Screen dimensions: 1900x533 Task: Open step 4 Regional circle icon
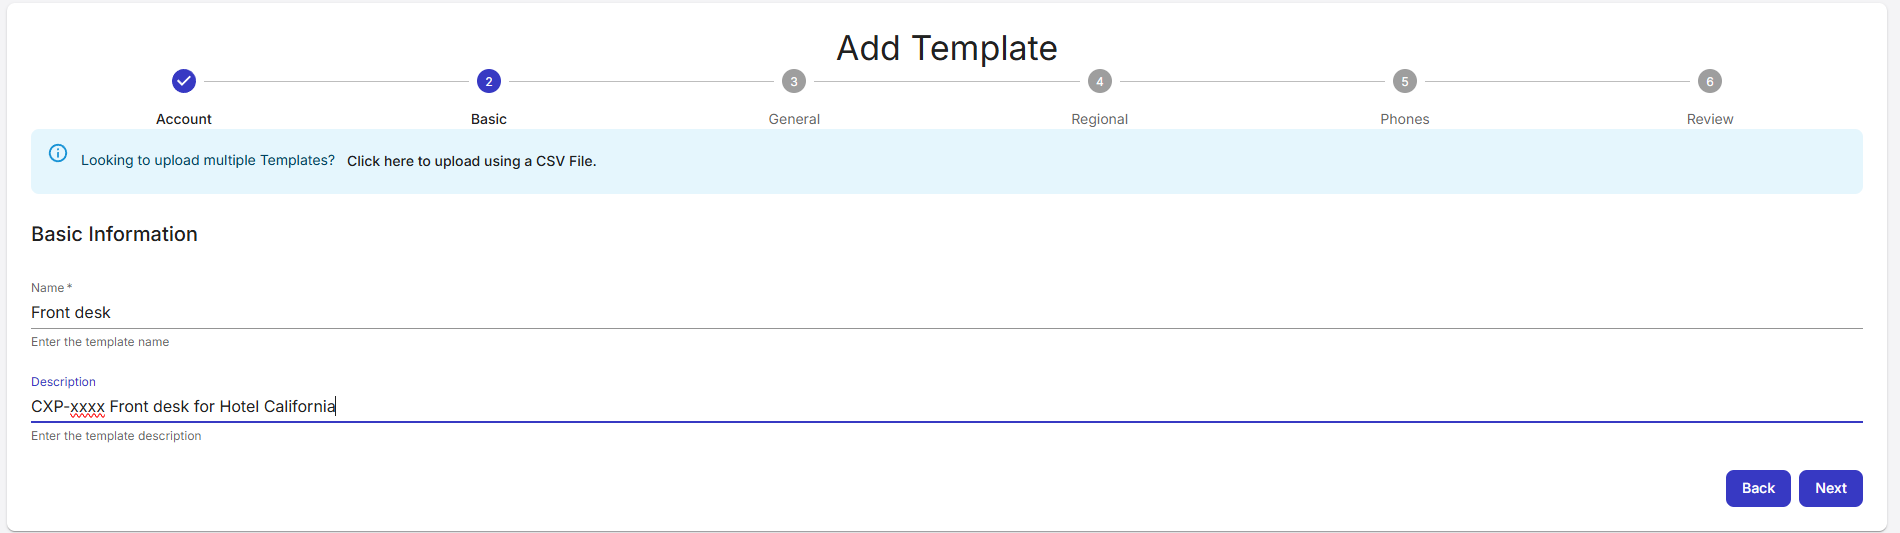point(1100,81)
